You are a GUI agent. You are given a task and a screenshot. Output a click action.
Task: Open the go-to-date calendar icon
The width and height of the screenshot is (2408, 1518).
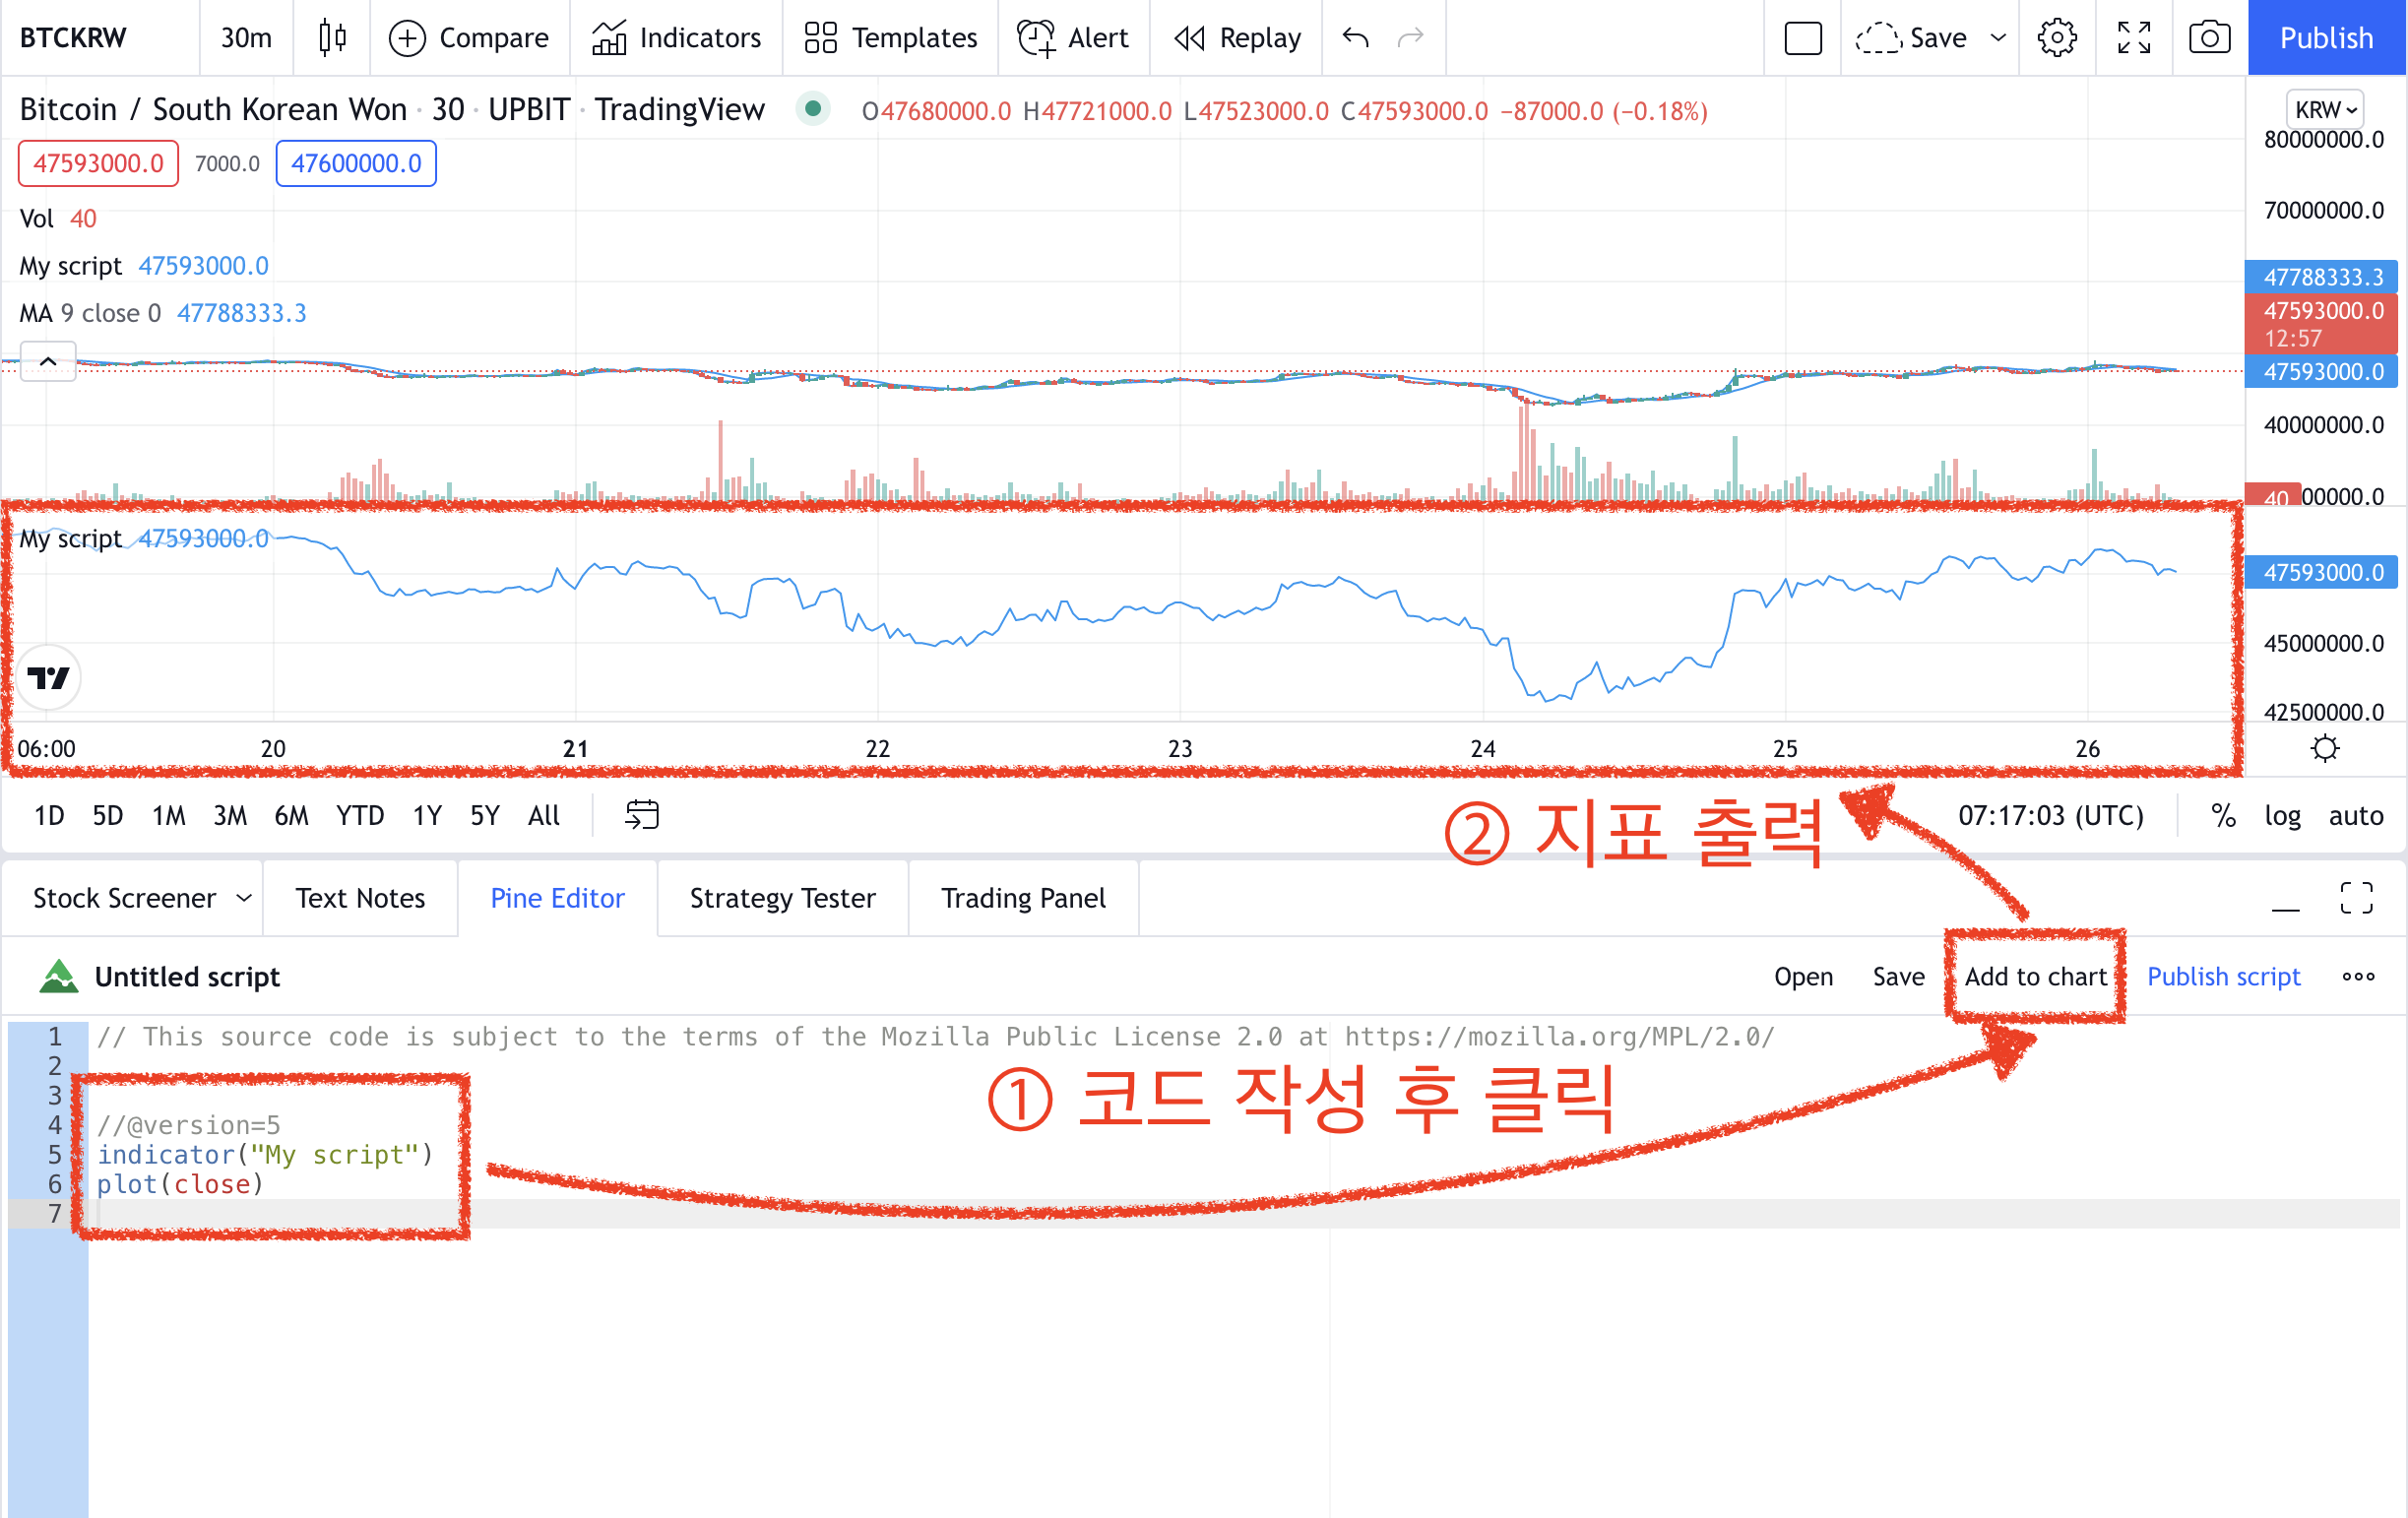click(x=641, y=815)
